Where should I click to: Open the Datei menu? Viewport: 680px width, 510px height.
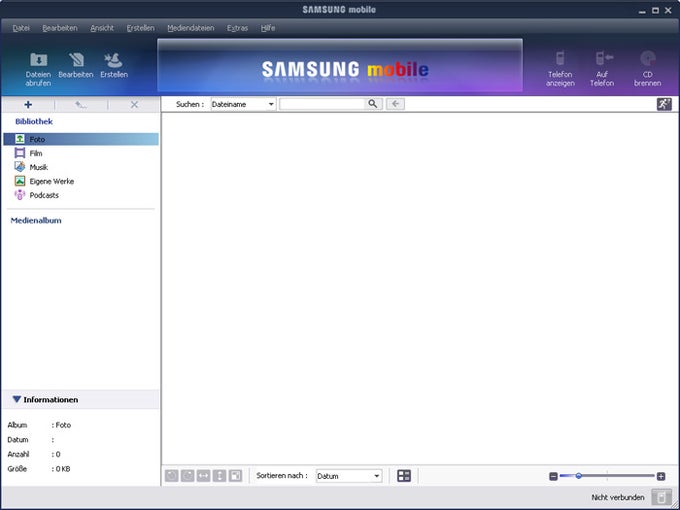coord(21,28)
